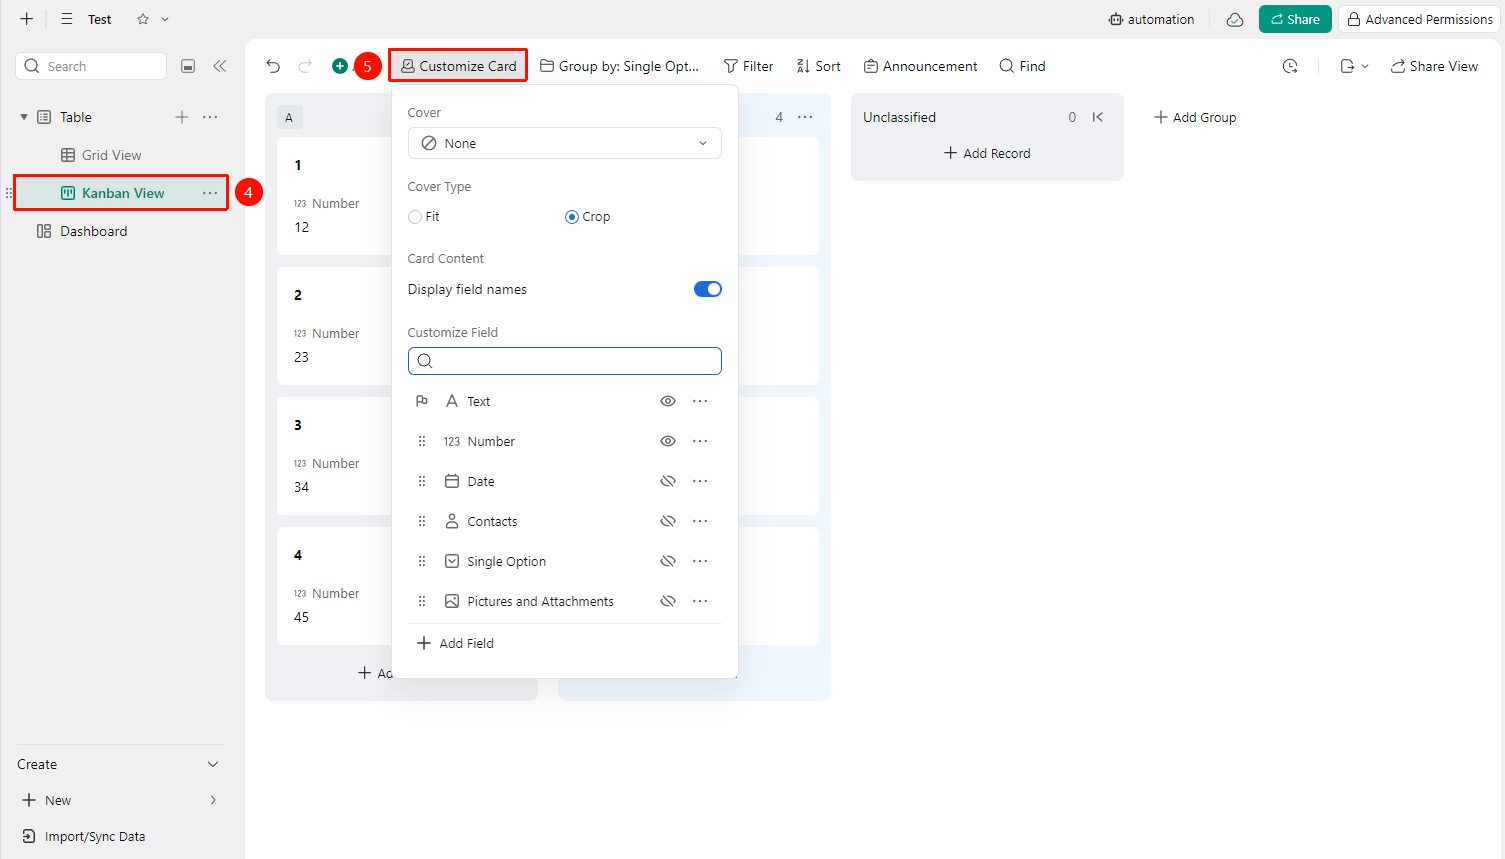Viewport: 1505px width, 859px height.
Task: Click the sidebar layout icon beside Search
Action: 188,66
